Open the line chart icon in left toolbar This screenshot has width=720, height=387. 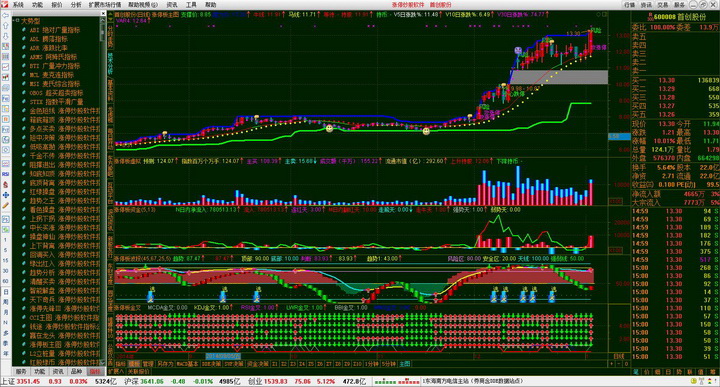pos(6,67)
